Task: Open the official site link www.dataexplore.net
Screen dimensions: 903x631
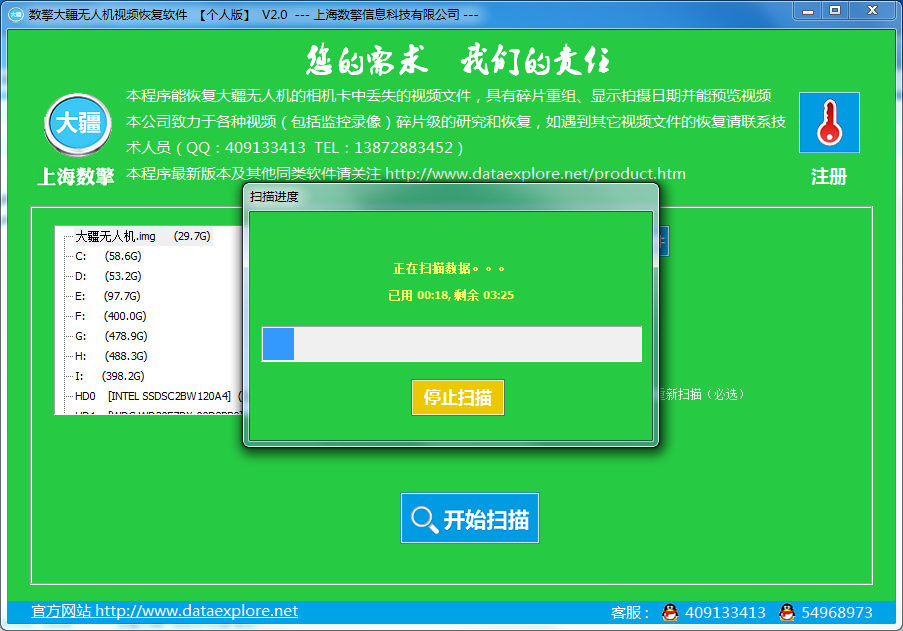Action: pyautogui.click(x=164, y=611)
